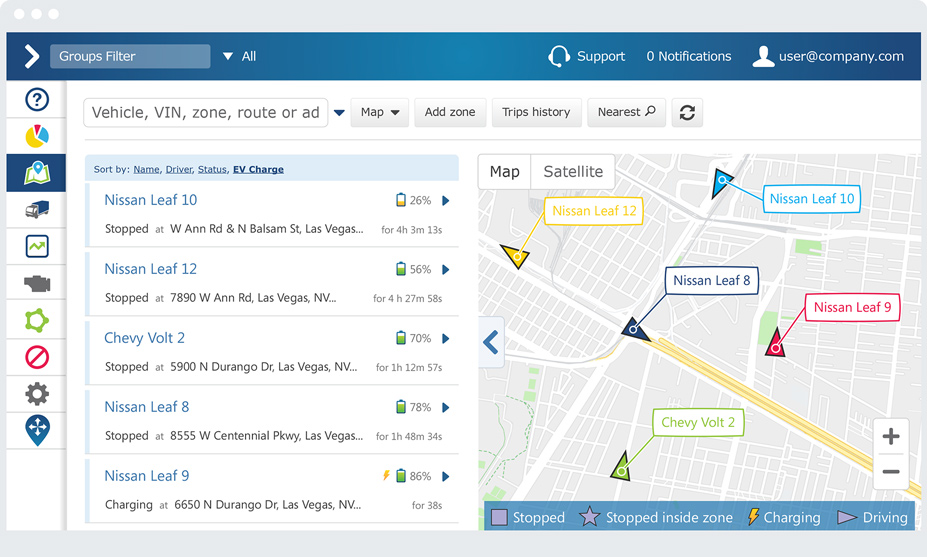Viewport: 927px width, 557px height.
Task: Expand the top-left navigation chevron
Action: click(30, 56)
